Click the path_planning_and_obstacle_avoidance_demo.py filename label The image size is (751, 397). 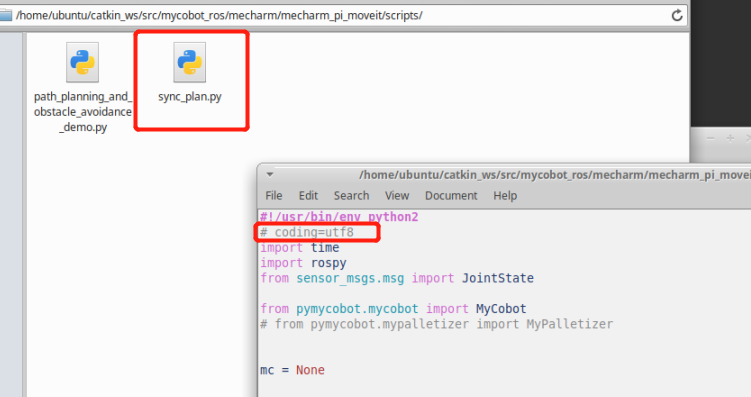point(82,112)
